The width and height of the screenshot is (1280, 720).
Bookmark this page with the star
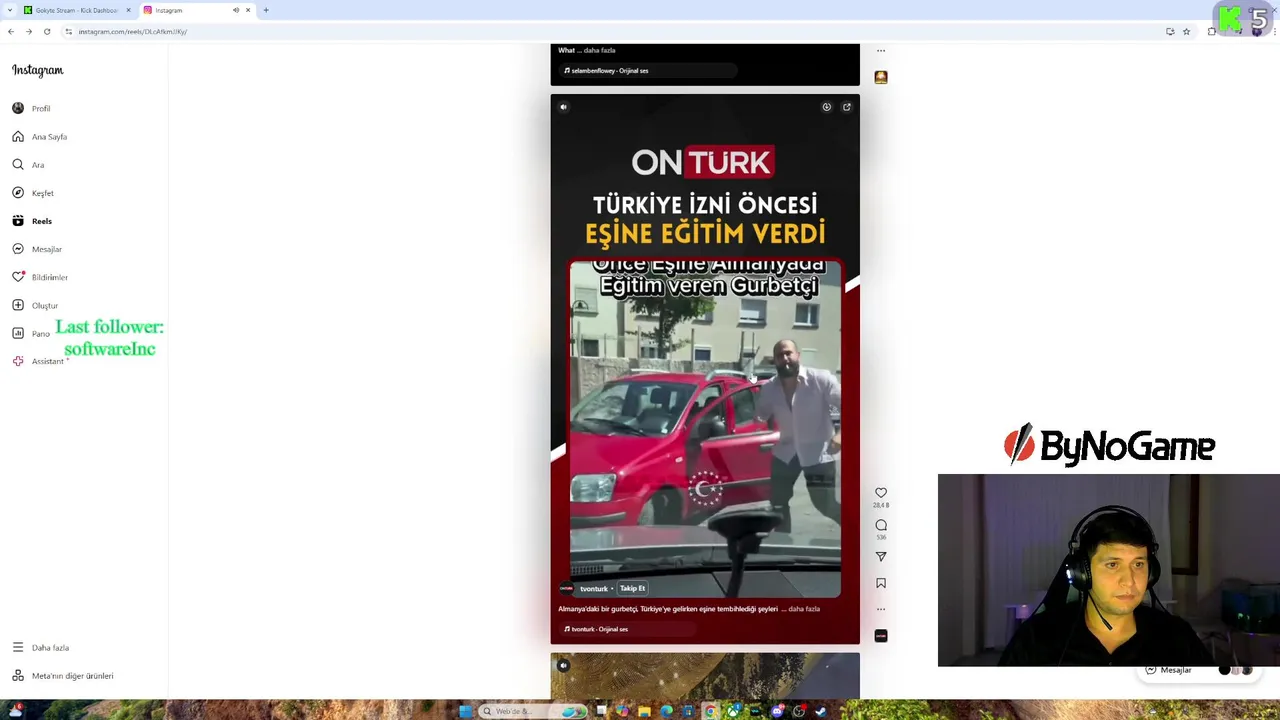point(1187,31)
